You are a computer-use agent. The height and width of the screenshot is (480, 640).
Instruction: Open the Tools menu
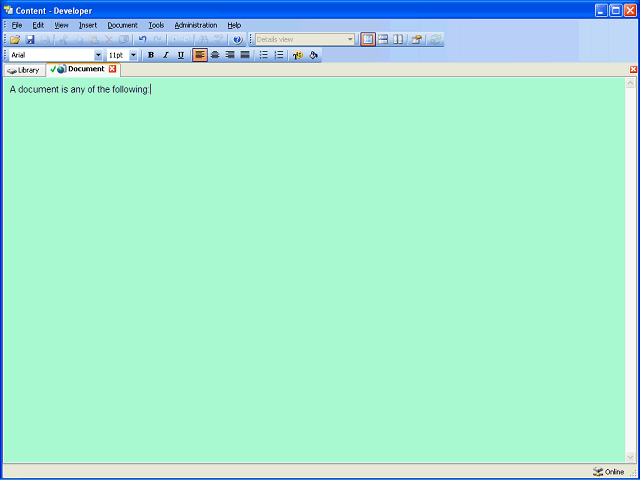156,25
